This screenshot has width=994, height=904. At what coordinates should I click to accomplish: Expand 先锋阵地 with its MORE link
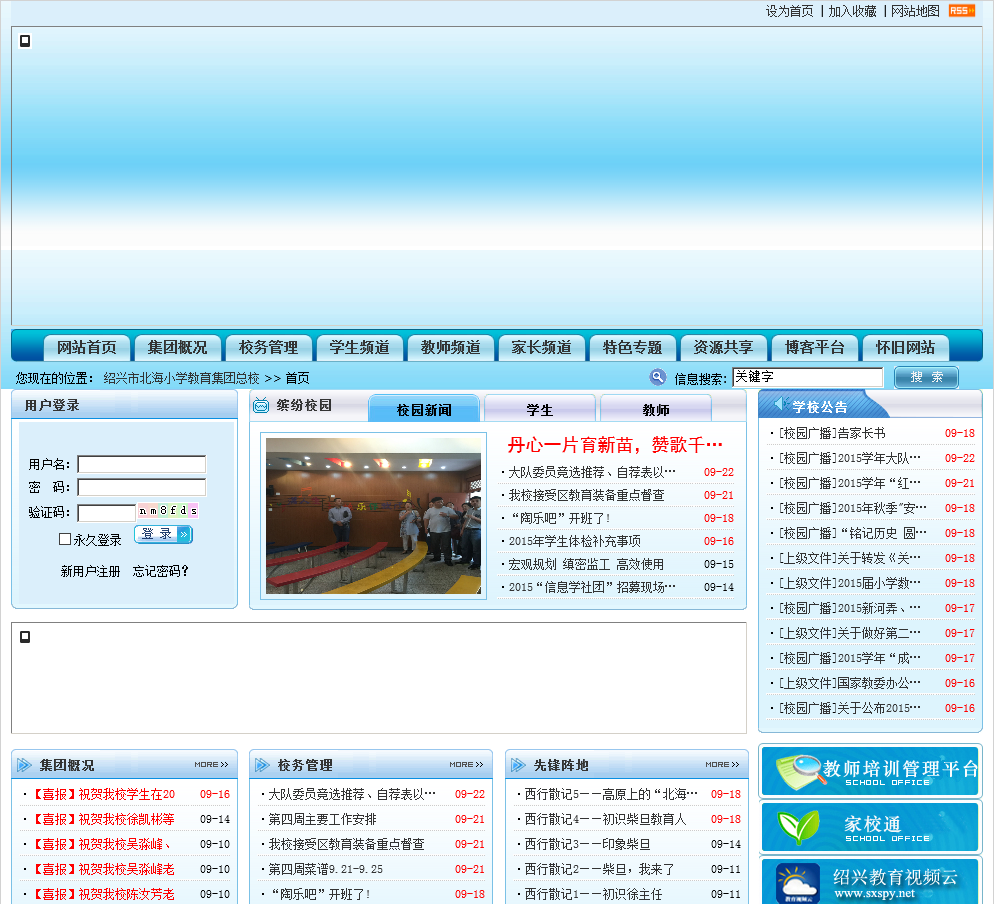722,765
